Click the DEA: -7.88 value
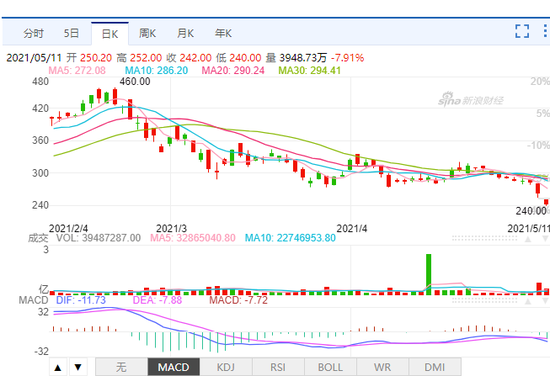The height and width of the screenshot is (376, 550). pyautogui.click(x=157, y=300)
